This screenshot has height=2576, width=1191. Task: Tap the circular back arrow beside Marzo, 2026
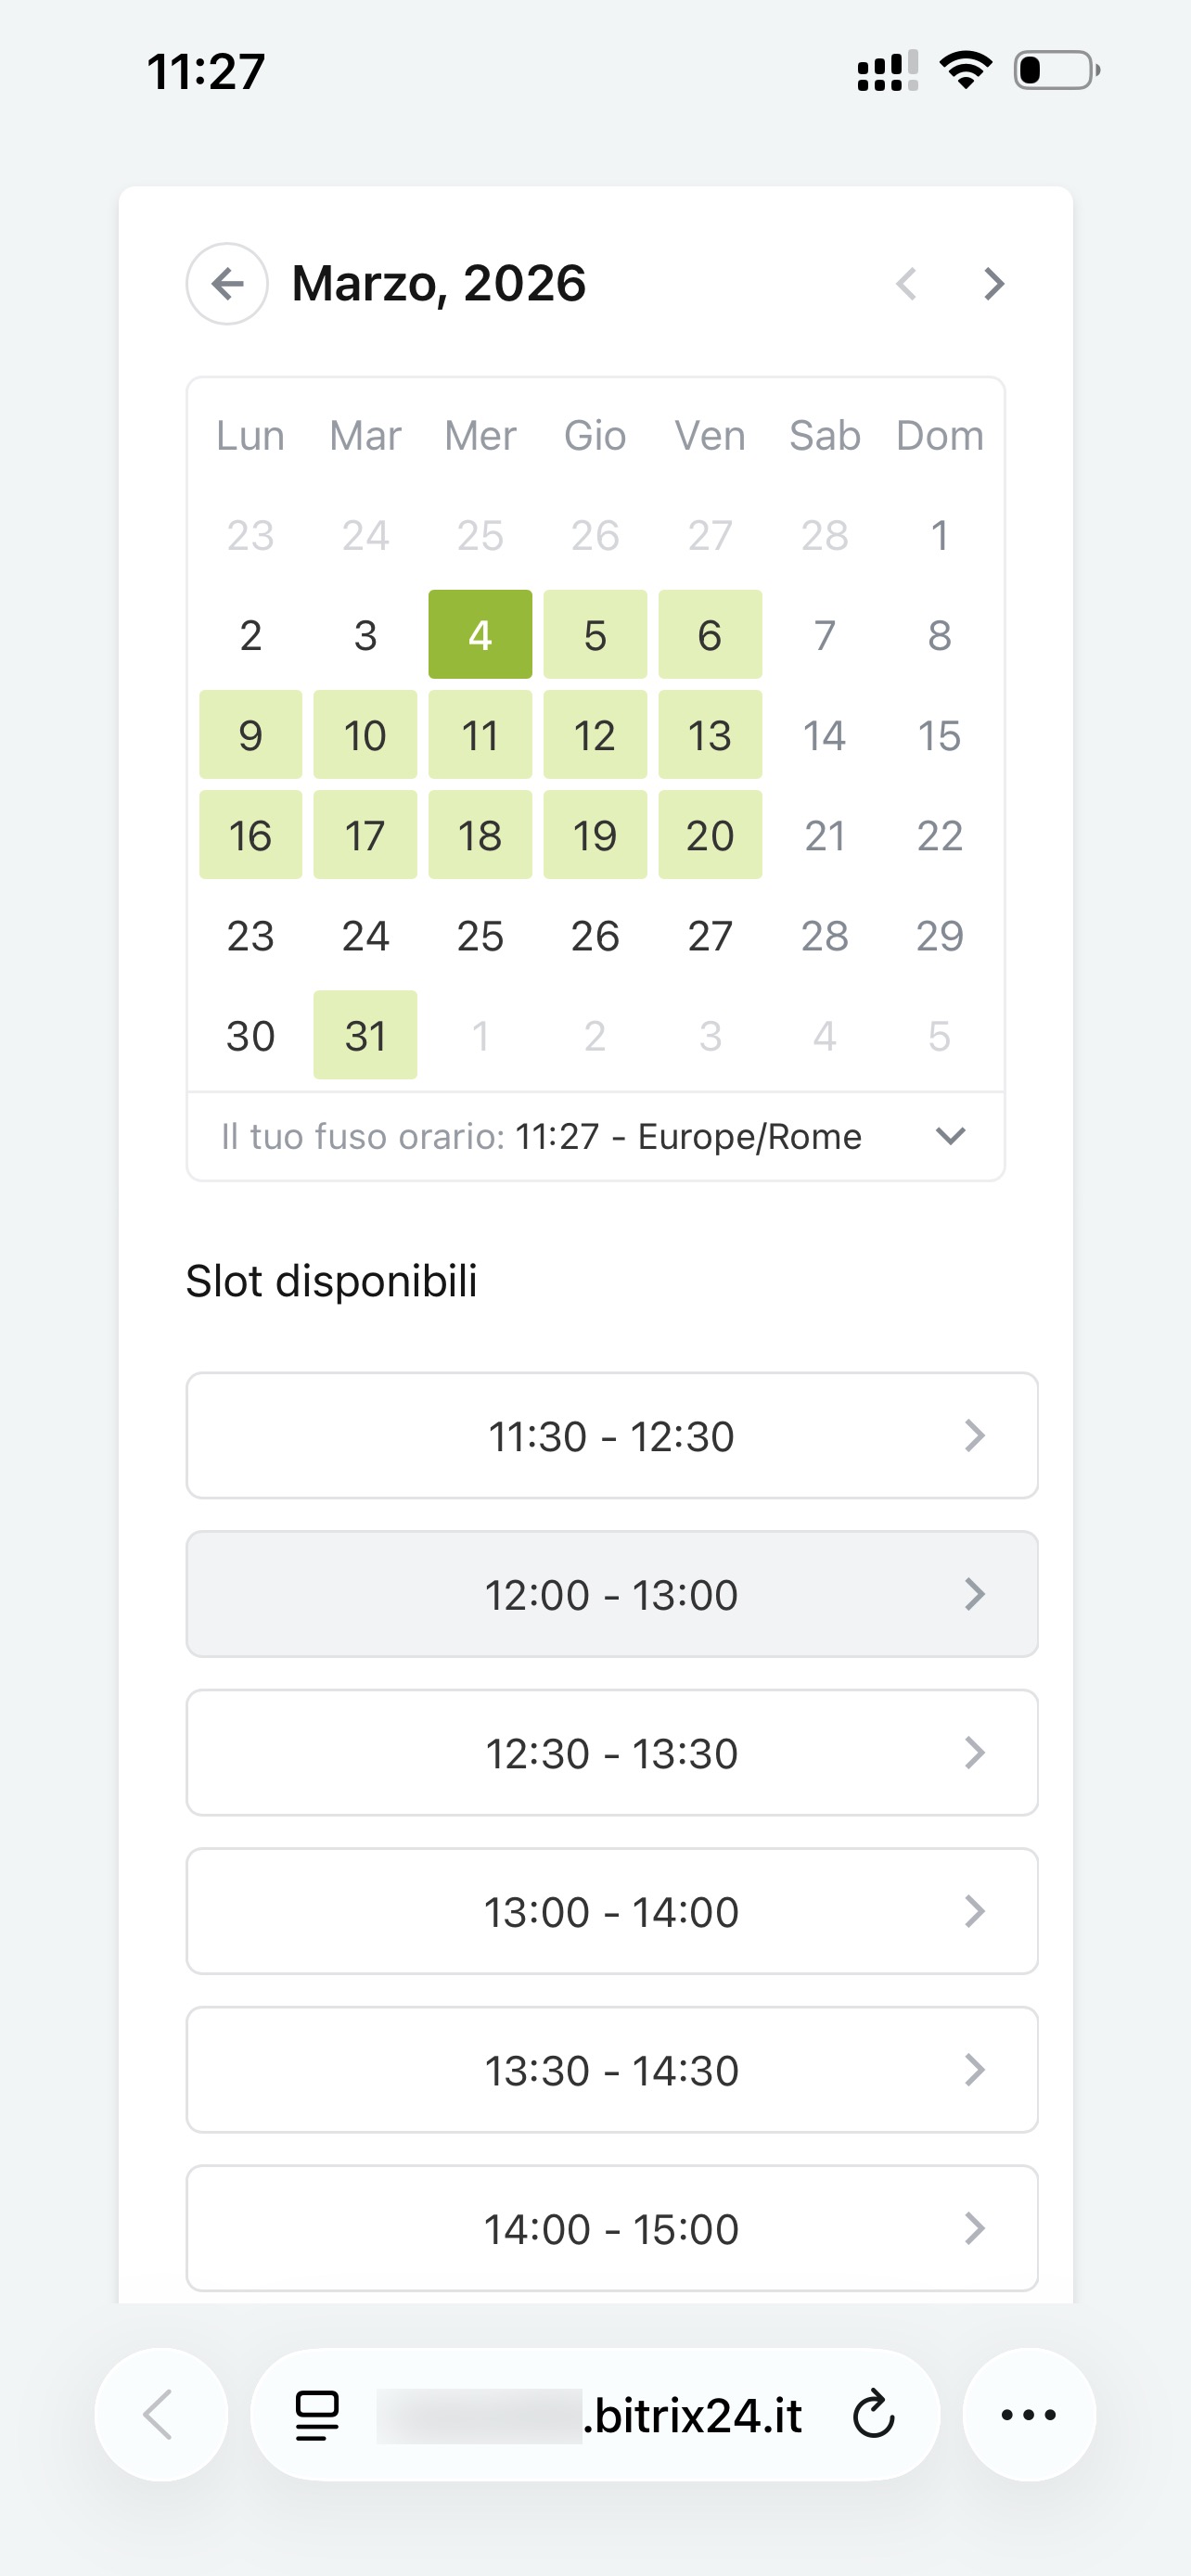click(x=227, y=284)
